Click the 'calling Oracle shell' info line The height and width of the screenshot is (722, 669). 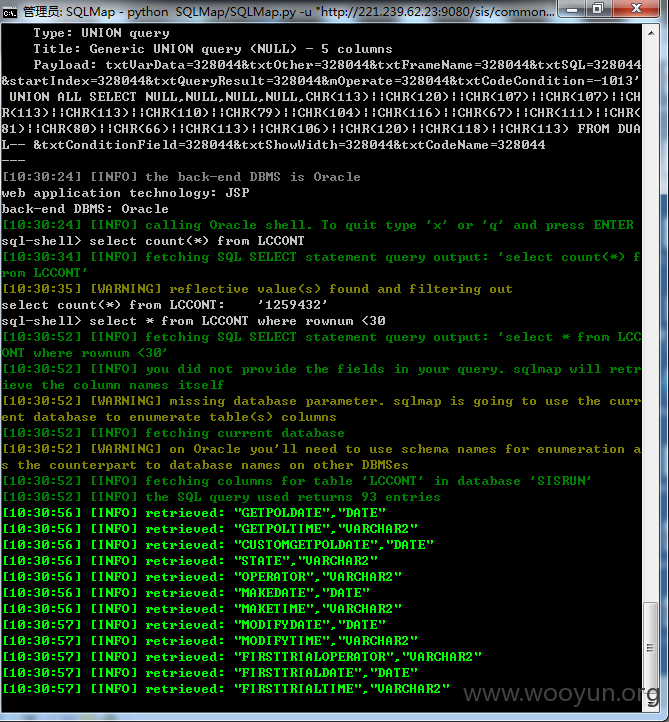[x=318, y=225]
